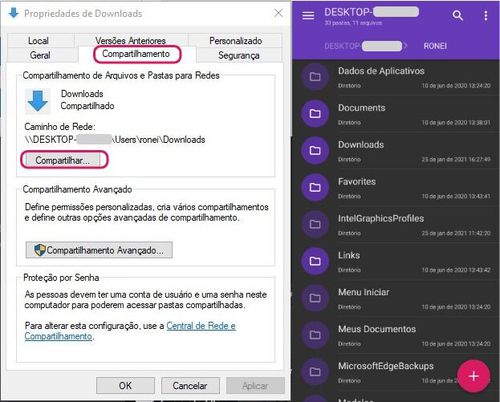Tap the search magnifier icon
The height and width of the screenshot is (402, 500).
click(457, 15)
